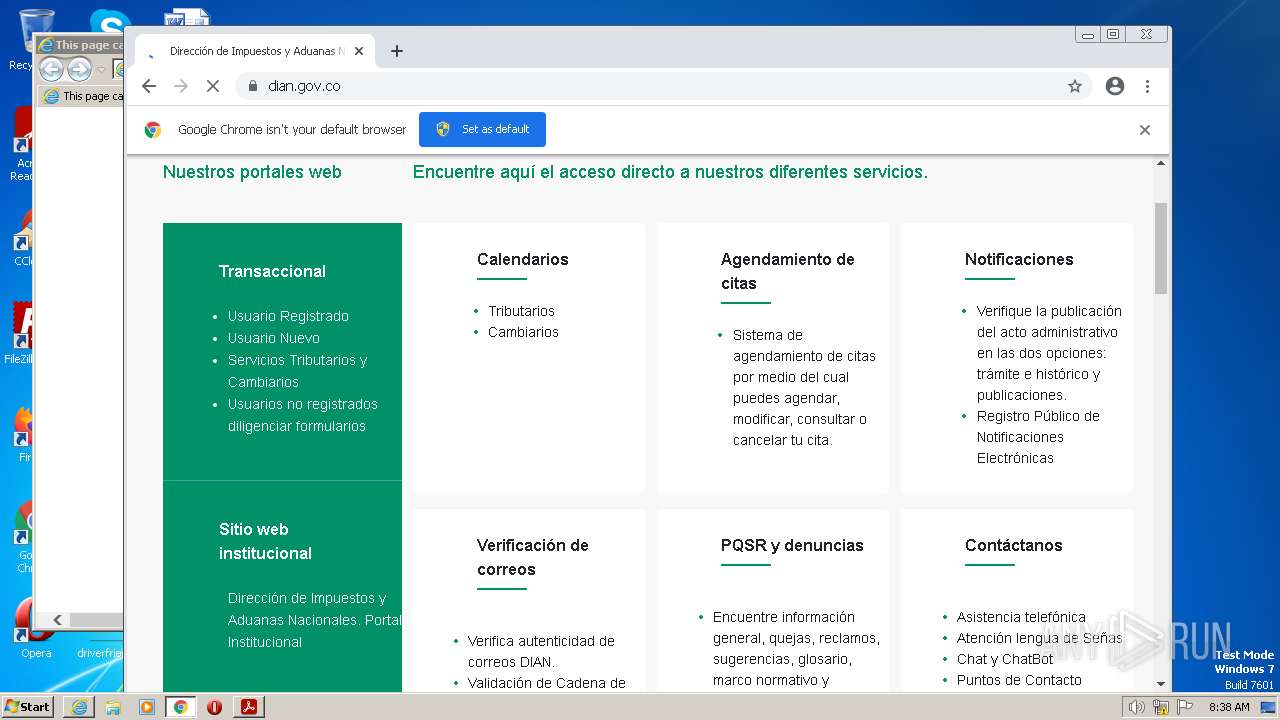Open Internet Explorer from the taskbar
Viewport: 1280px width, 720px height.
[79, 707]
